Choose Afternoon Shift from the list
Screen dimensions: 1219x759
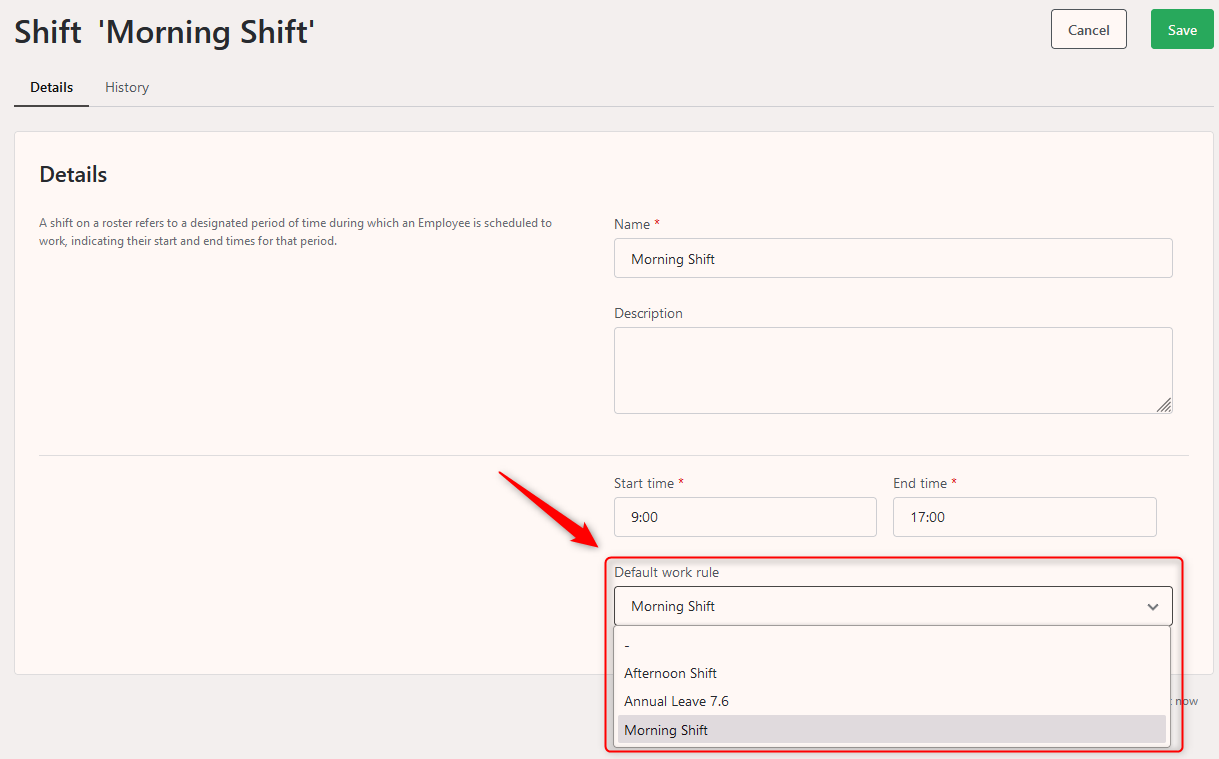(892, 673)
